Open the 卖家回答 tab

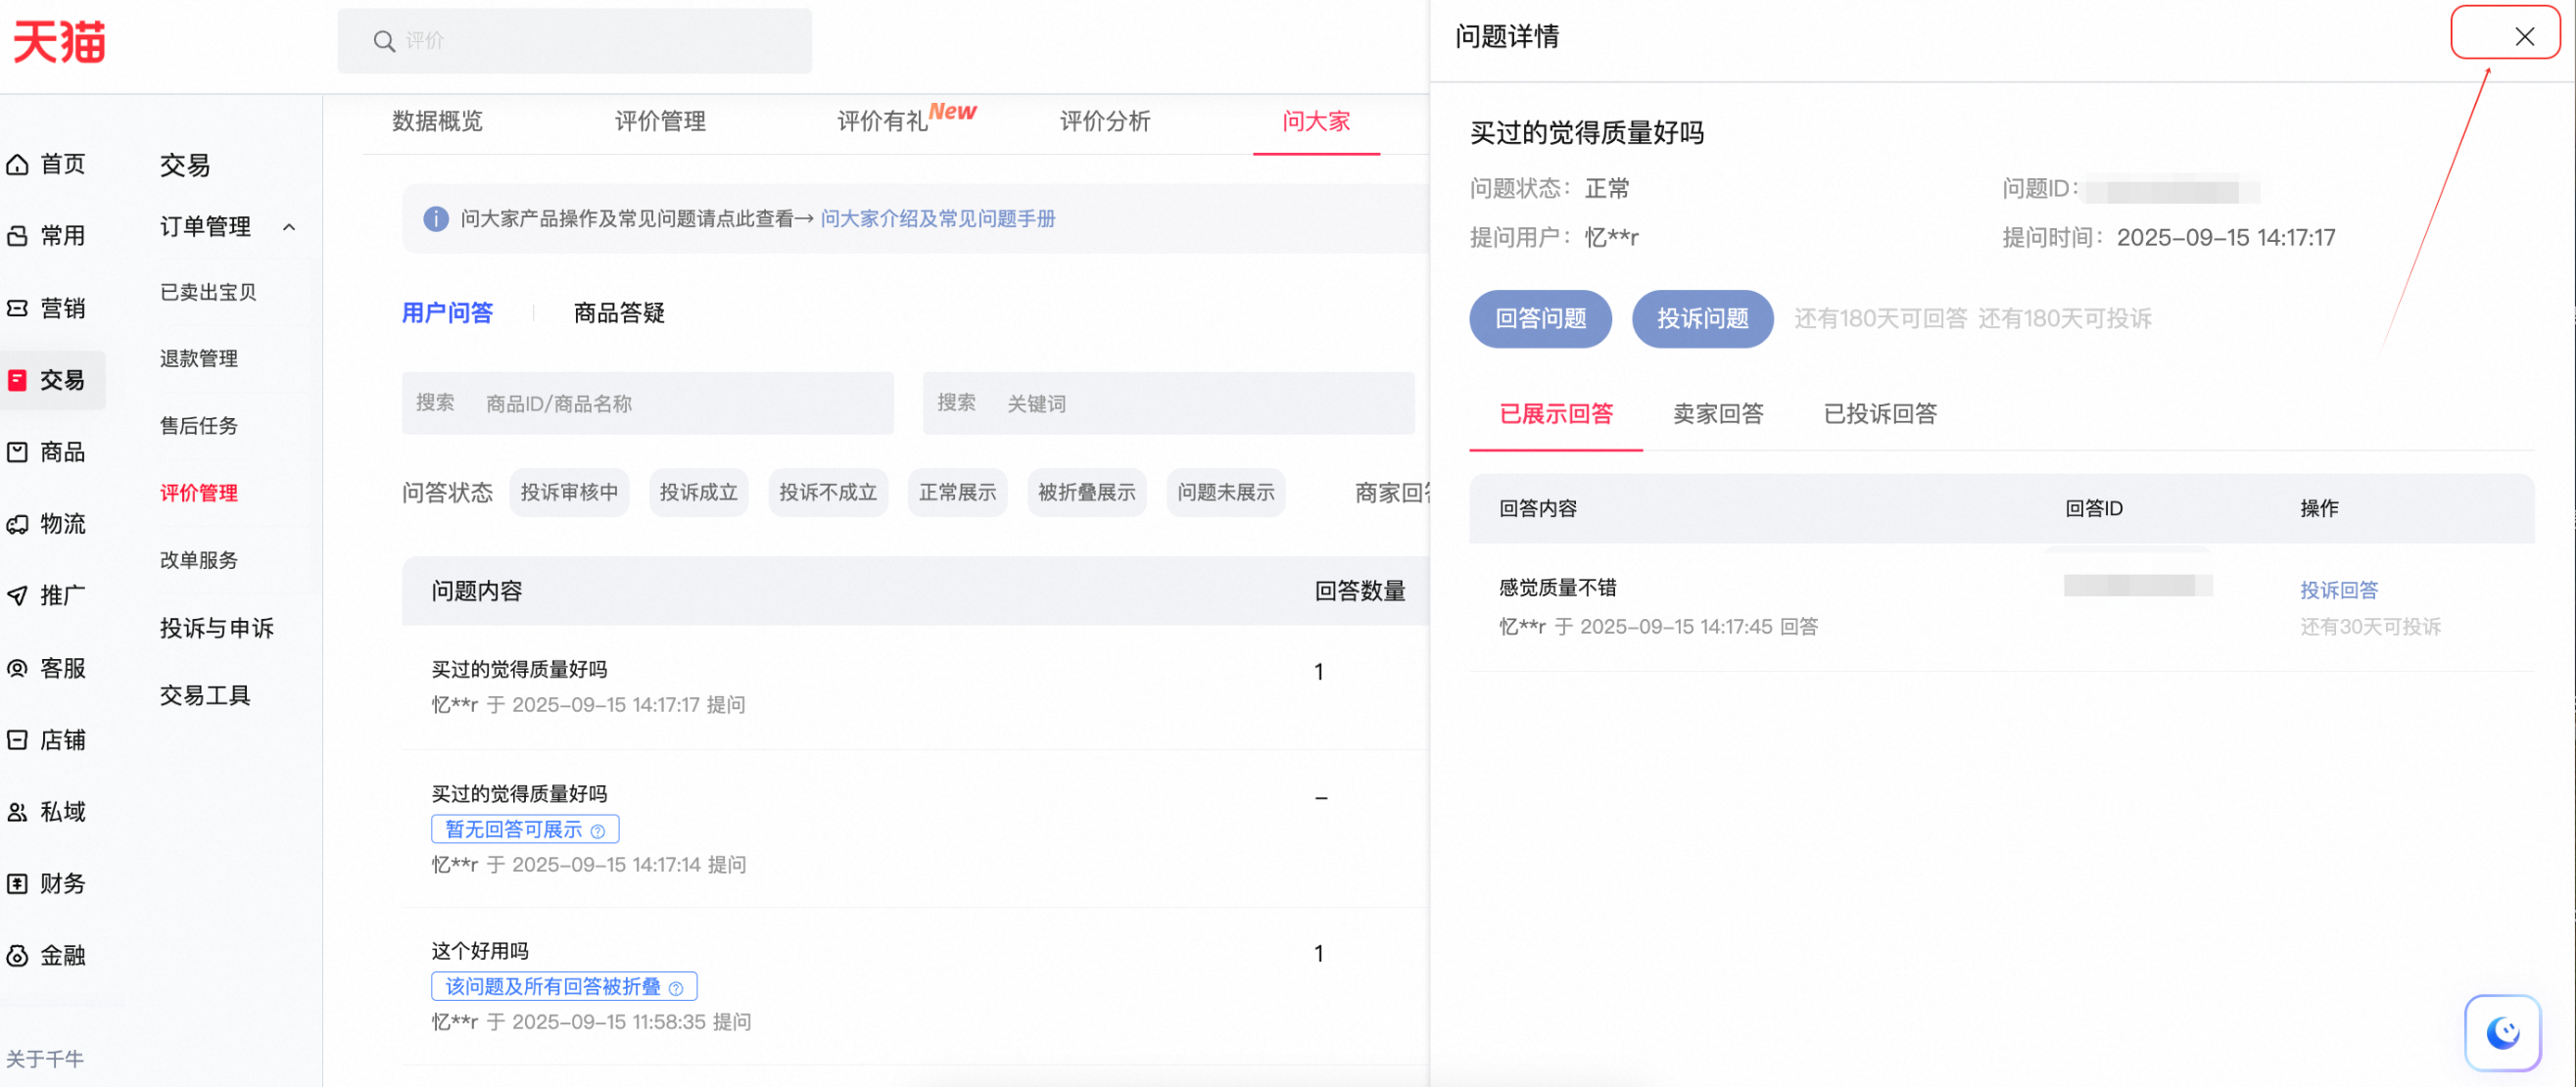[1718, 414]
